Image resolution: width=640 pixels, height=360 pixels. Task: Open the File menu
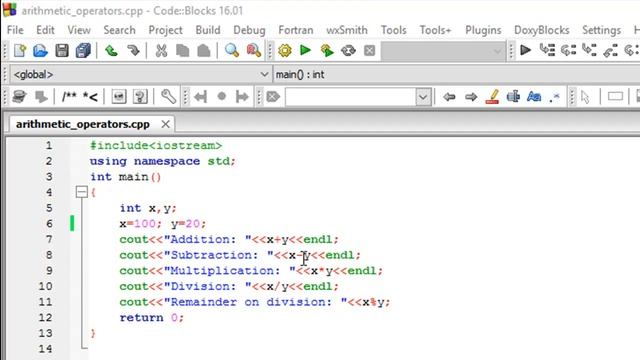(15, 30)
